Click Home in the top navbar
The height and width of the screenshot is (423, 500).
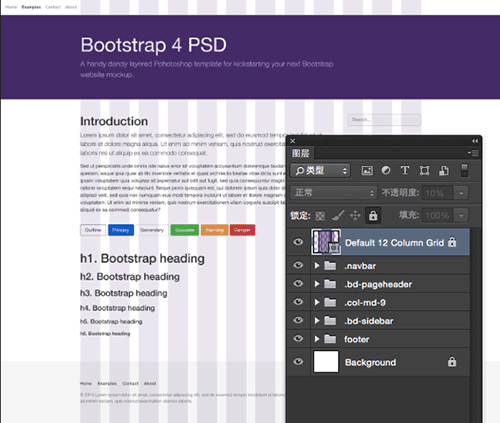click(11, 7)
